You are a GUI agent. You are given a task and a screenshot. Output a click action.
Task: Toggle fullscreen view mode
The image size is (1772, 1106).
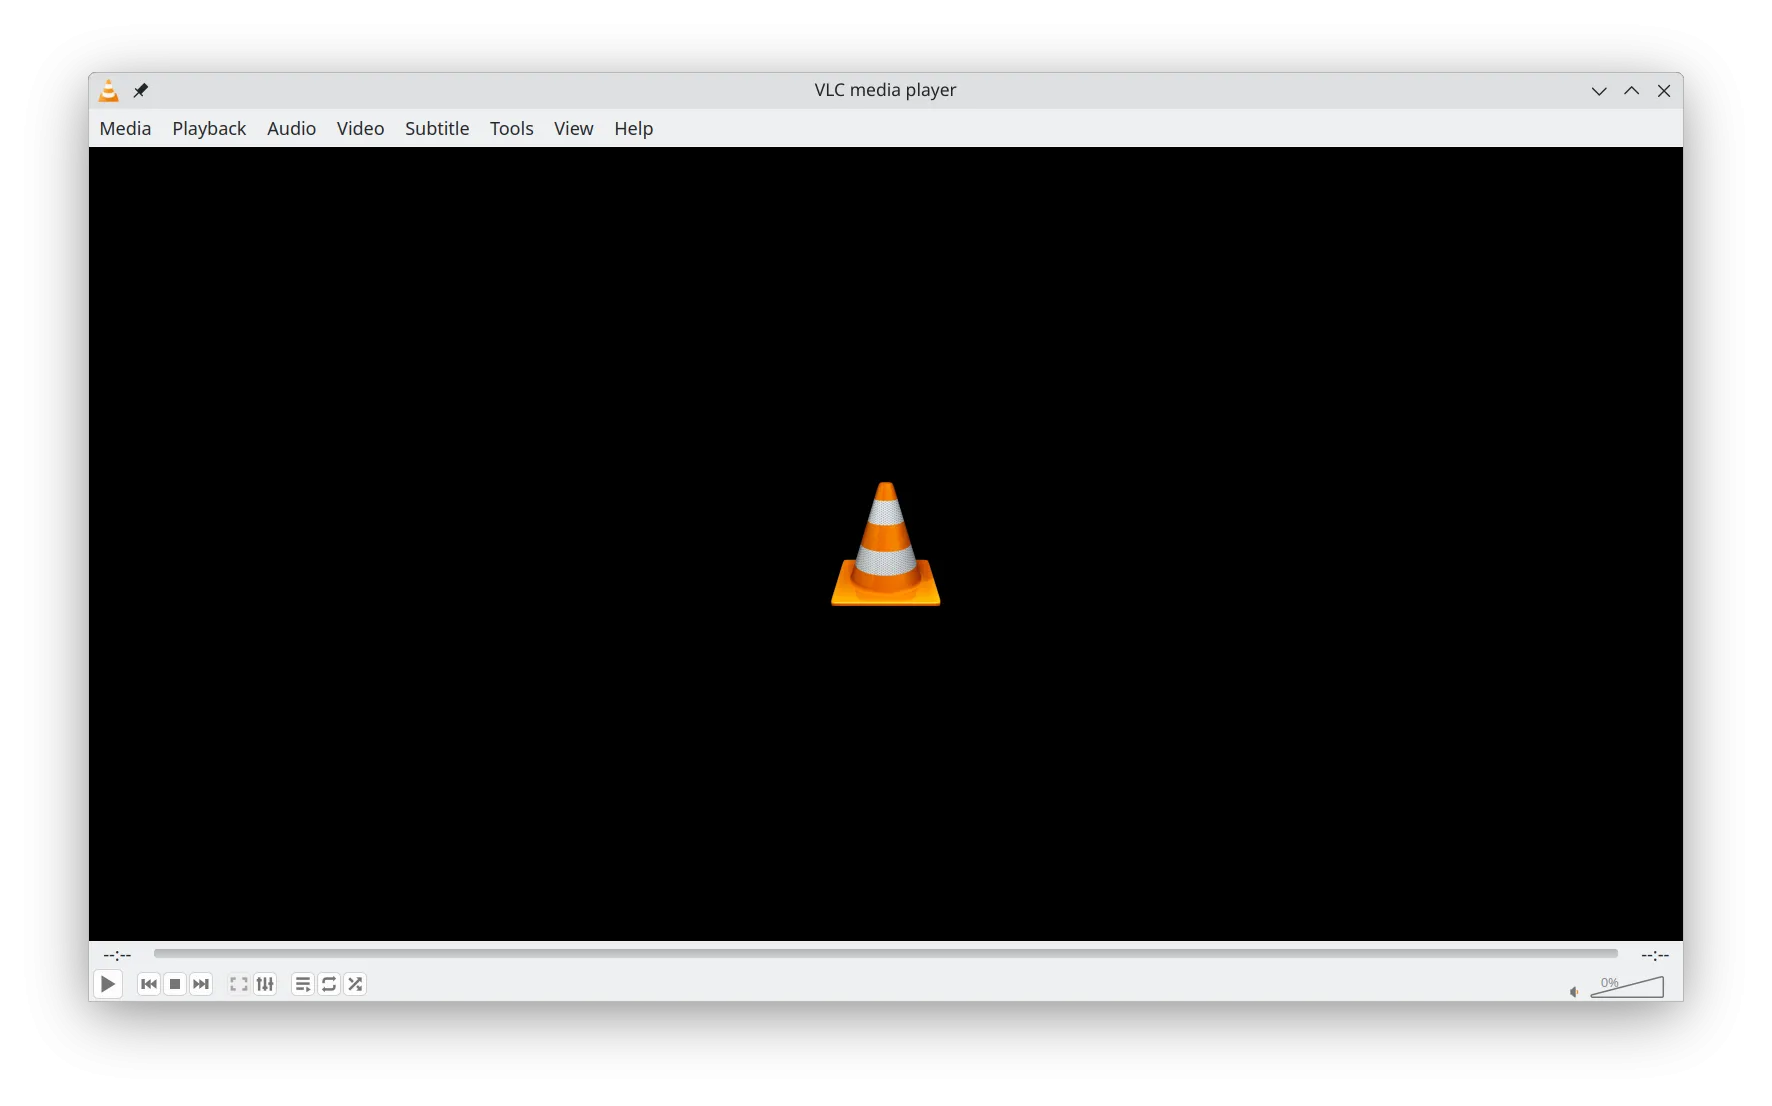pos(238,984)
